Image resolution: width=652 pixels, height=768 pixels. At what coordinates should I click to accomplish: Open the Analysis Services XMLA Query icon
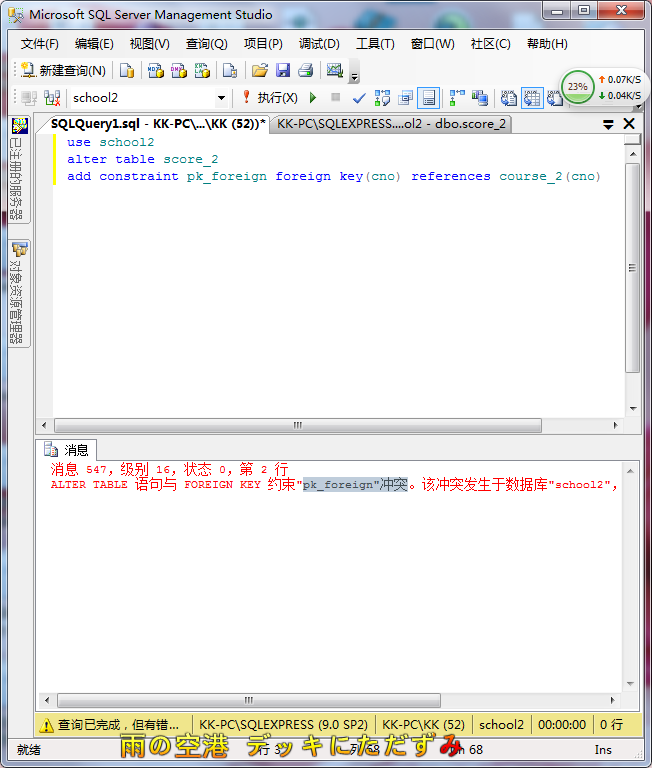click(202, 71)
